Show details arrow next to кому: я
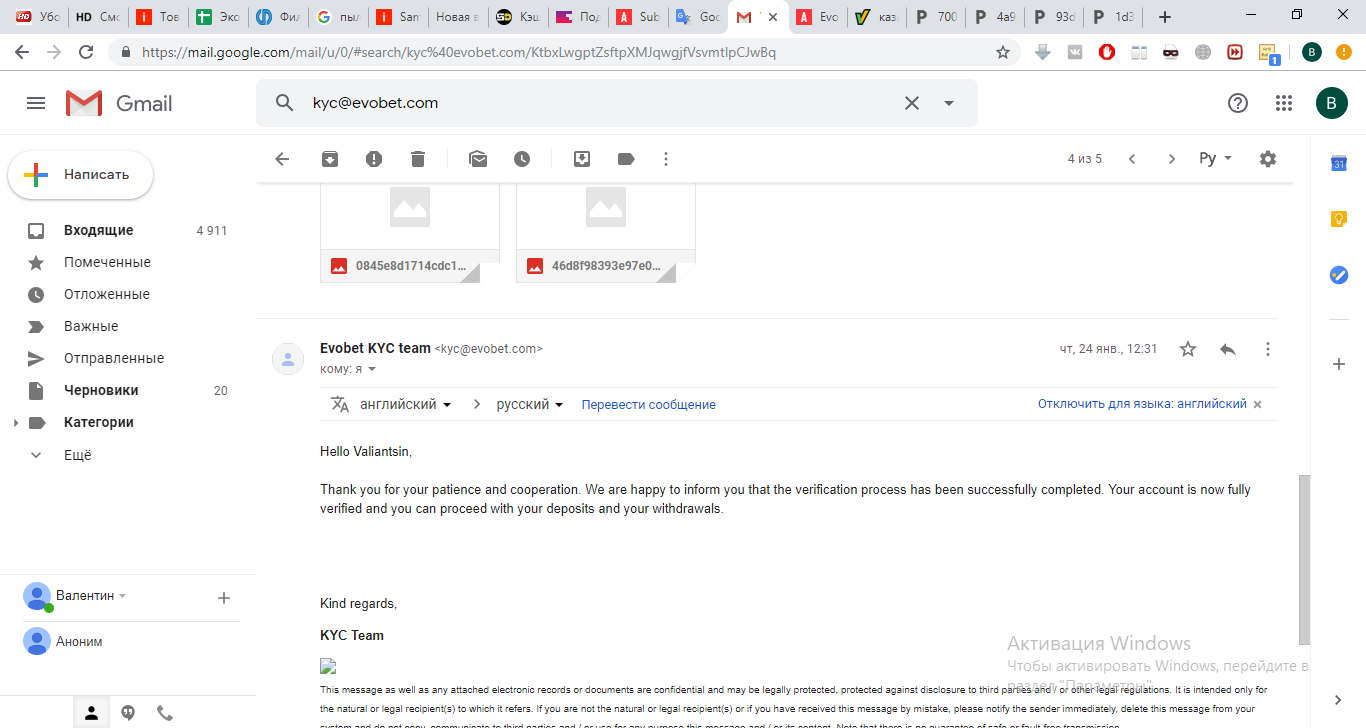 [372, 370]
